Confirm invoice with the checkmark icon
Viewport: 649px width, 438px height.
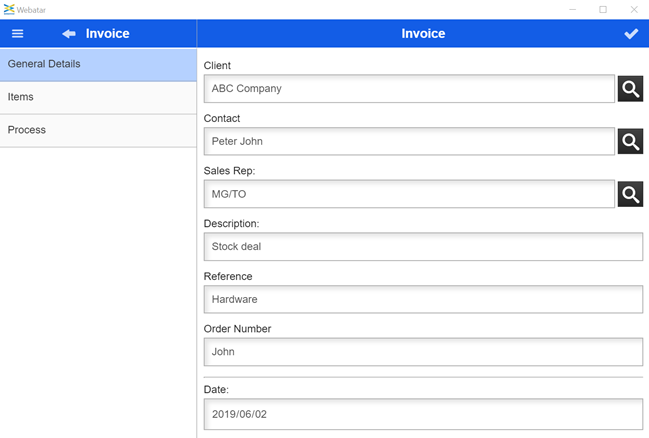pos(630,34)
